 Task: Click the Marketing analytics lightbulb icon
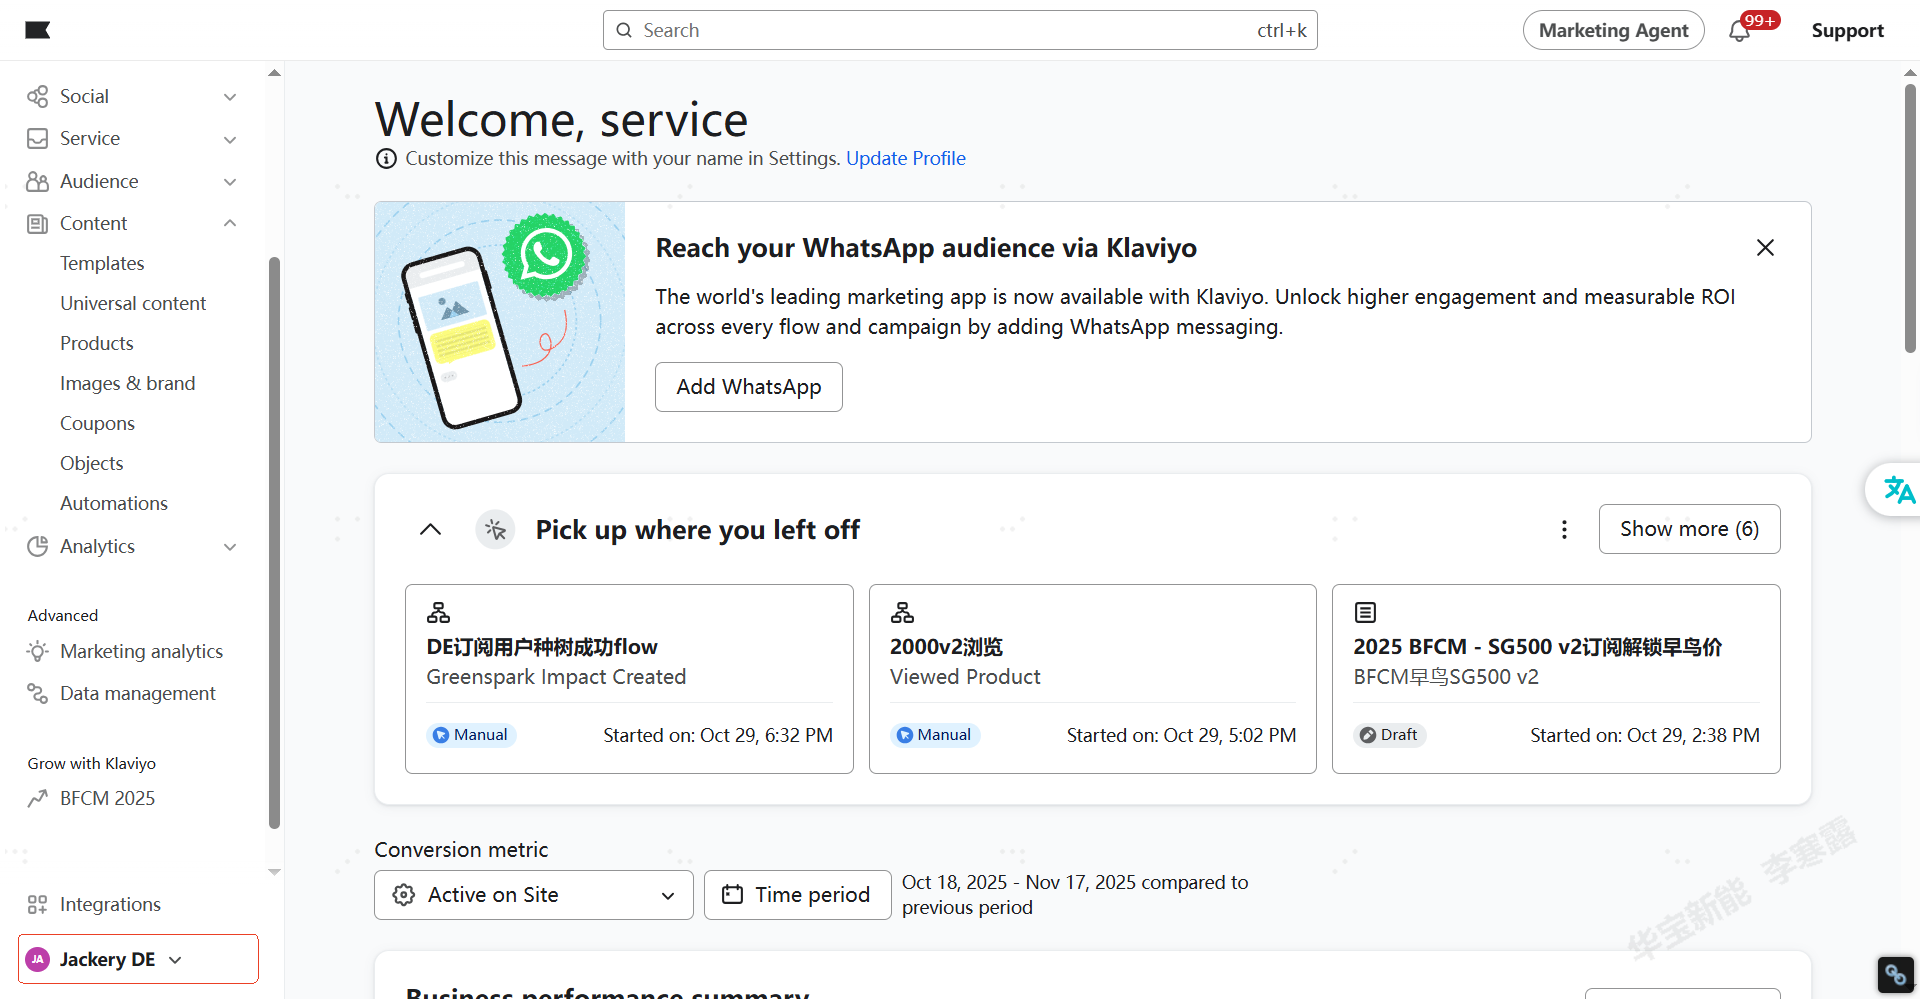tap(38, 651)
